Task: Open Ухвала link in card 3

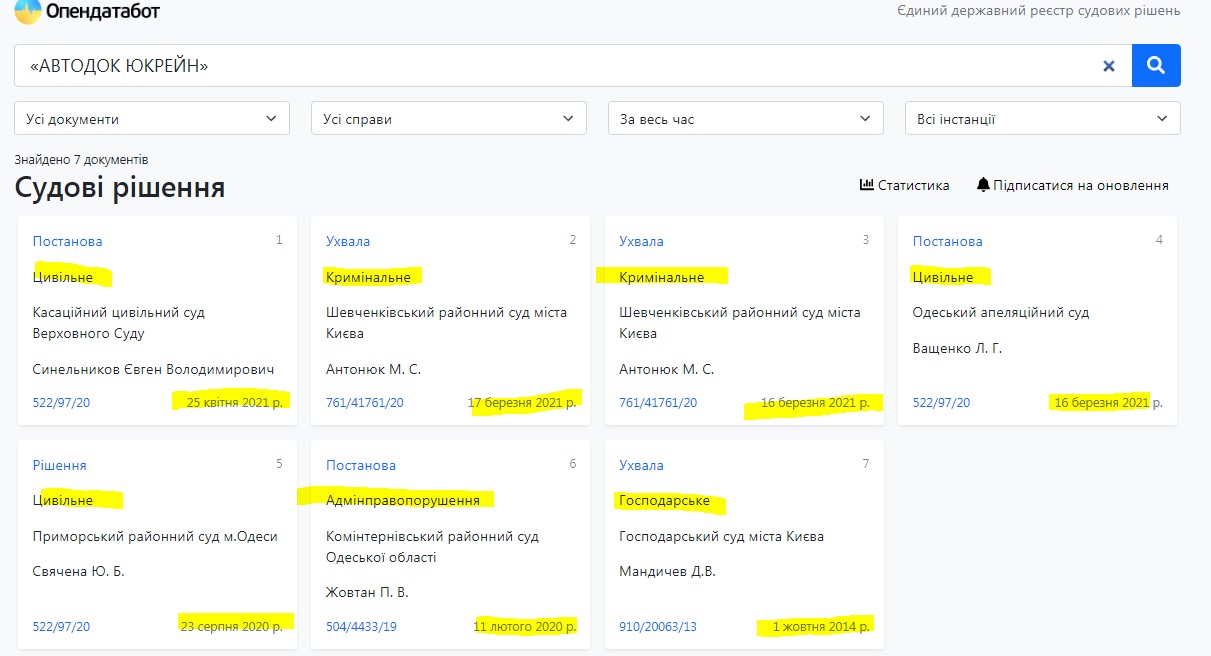Action: [x=641, y=241]
